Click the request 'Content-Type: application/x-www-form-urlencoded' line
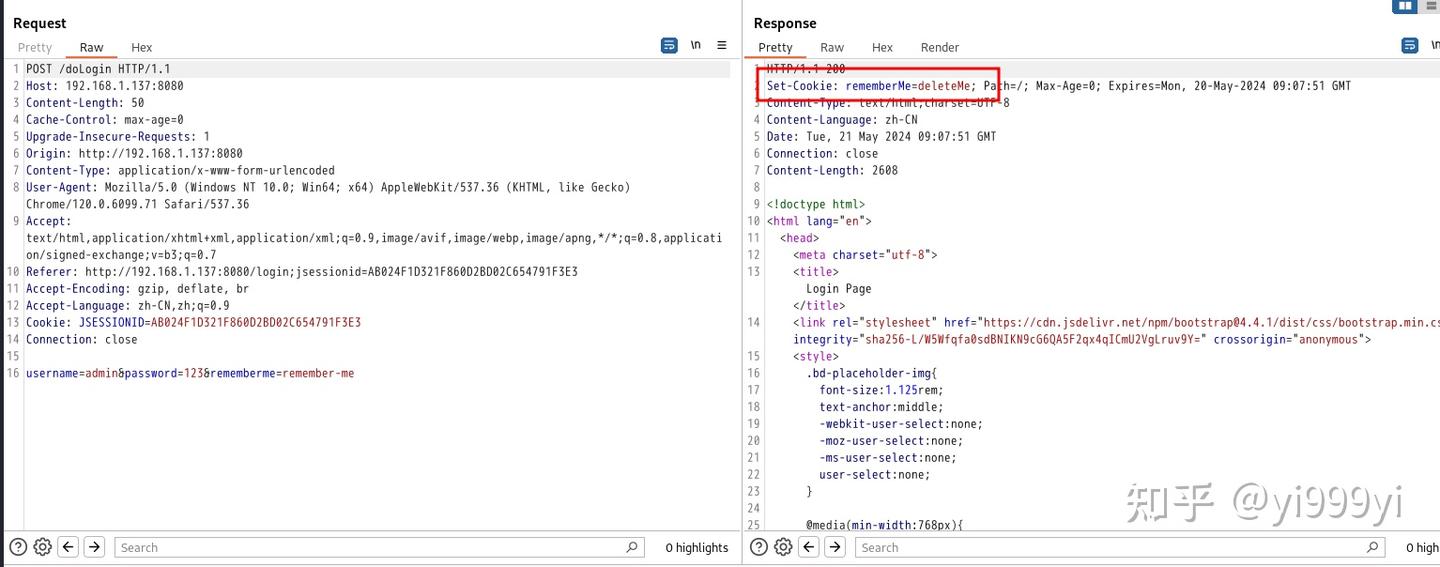1440x567 pixels. pyautogui.click(x=180, y=171)
